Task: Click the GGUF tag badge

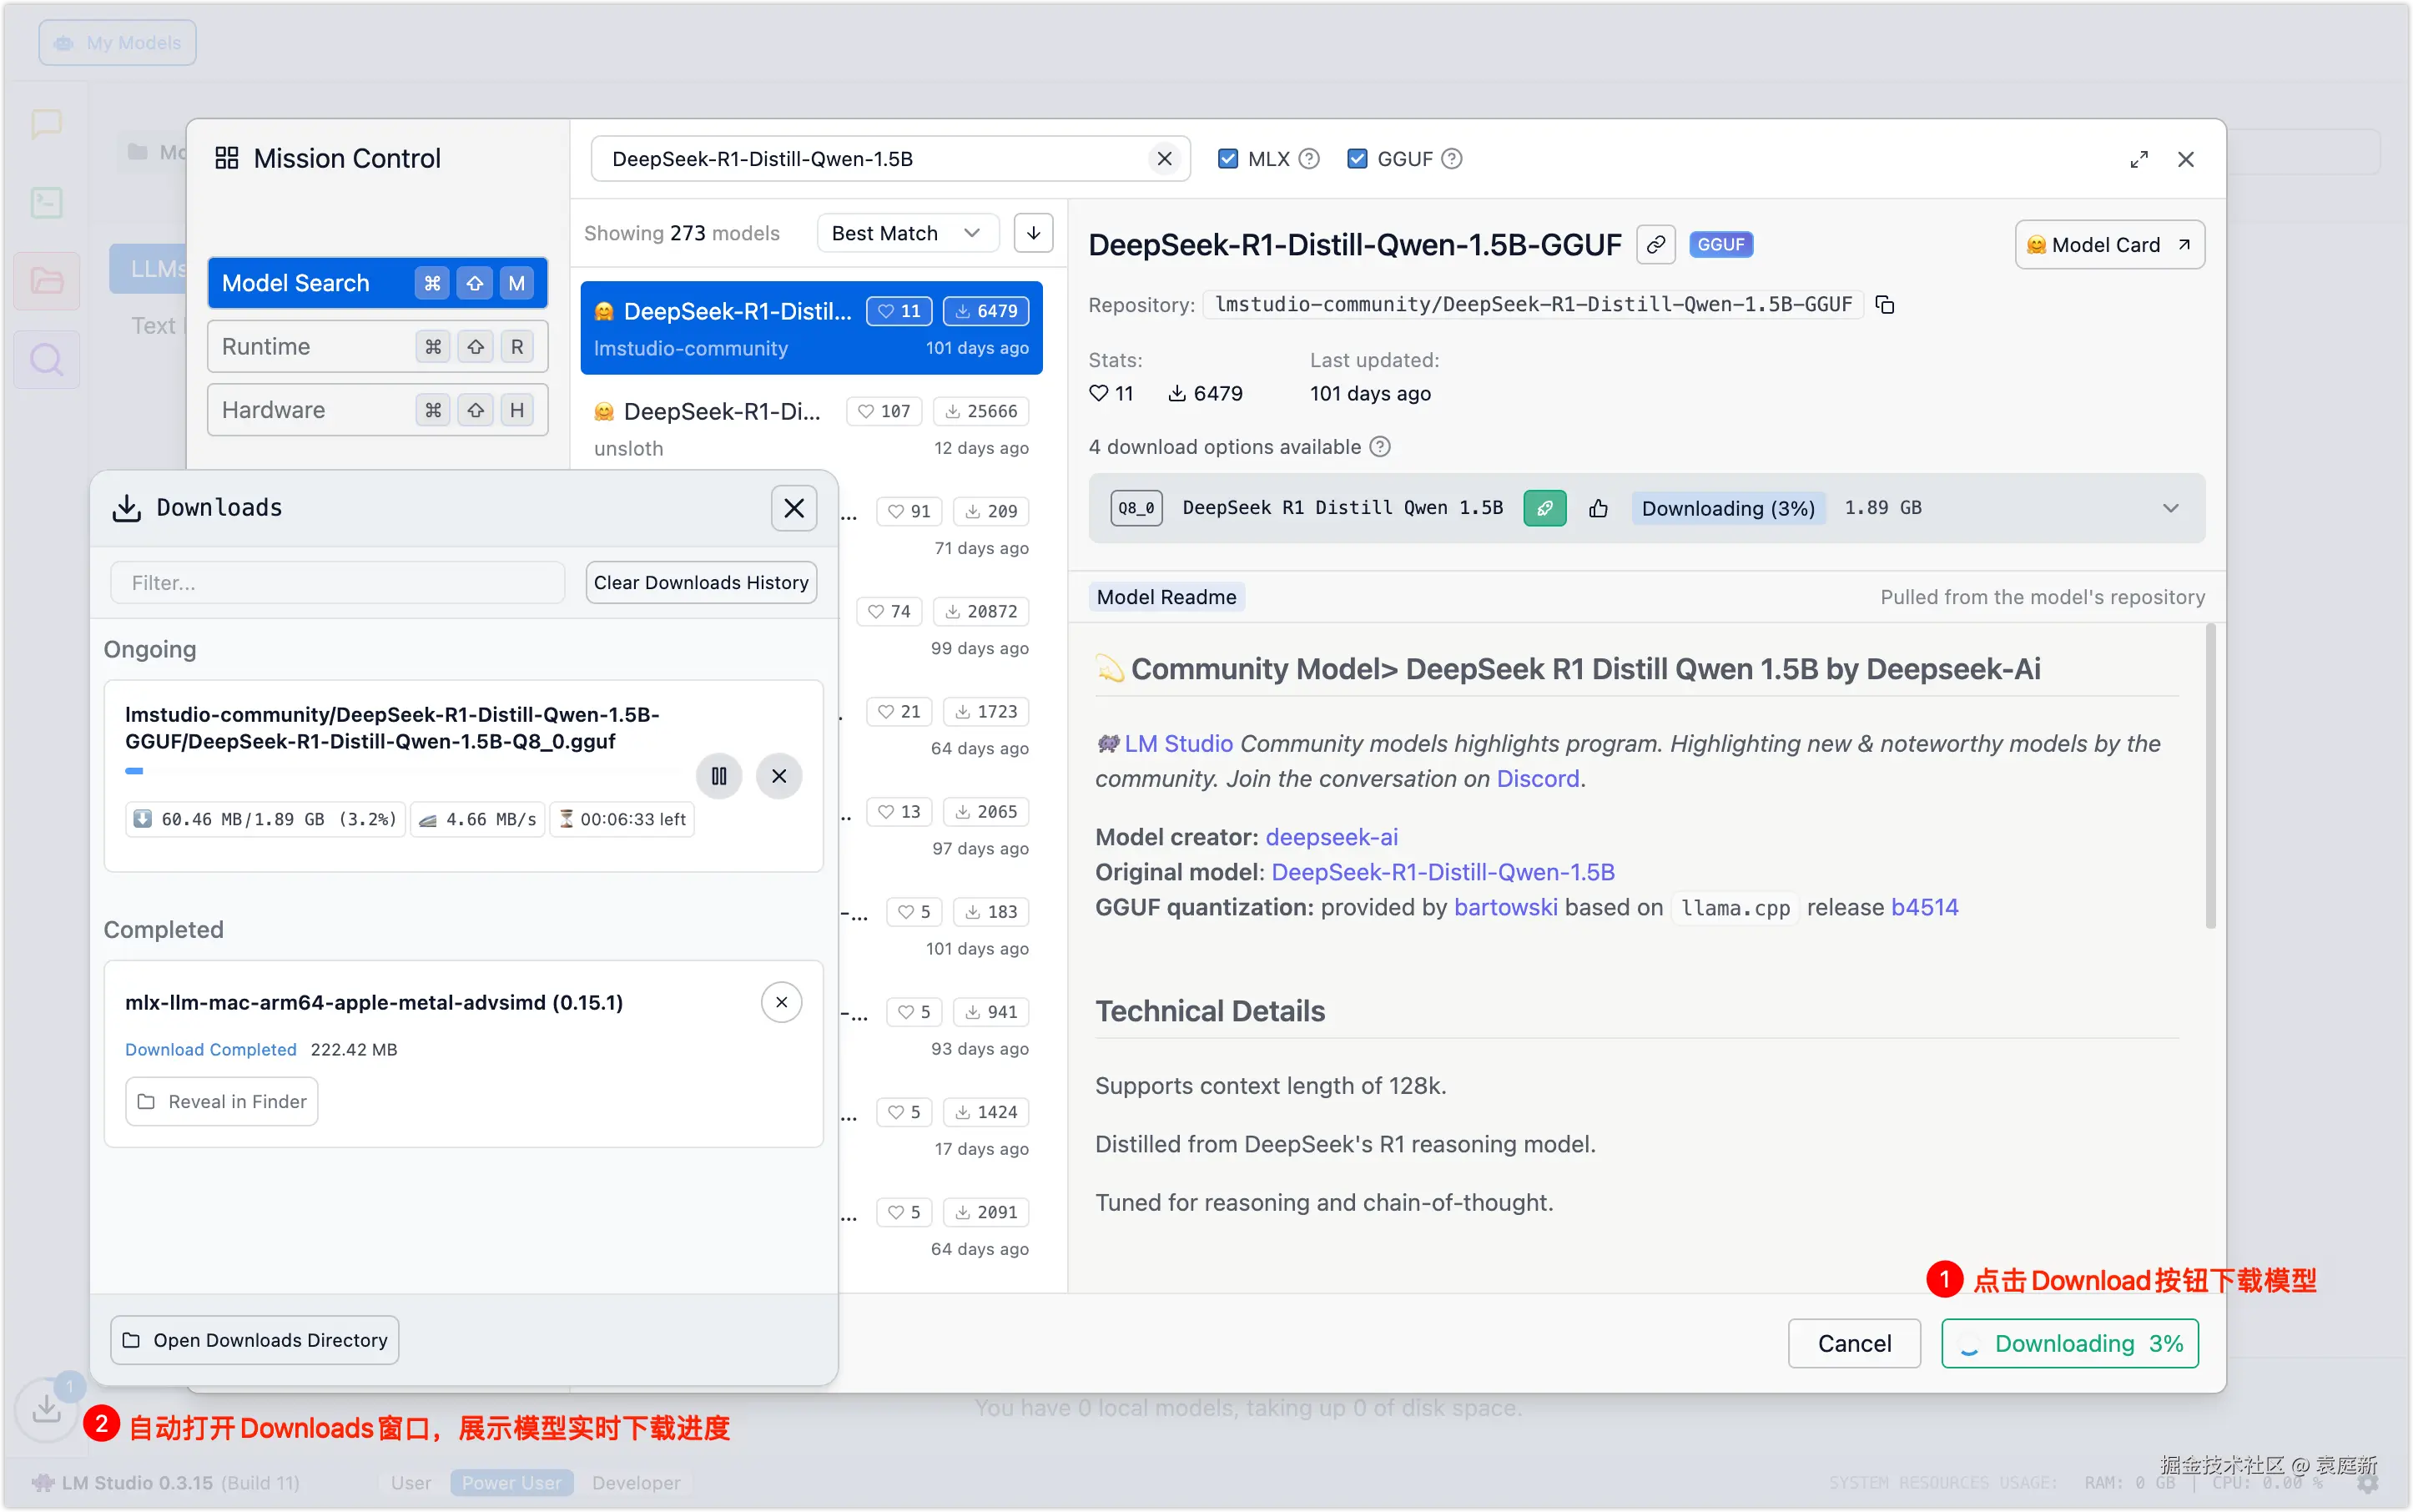Action: click(1720, 245)
